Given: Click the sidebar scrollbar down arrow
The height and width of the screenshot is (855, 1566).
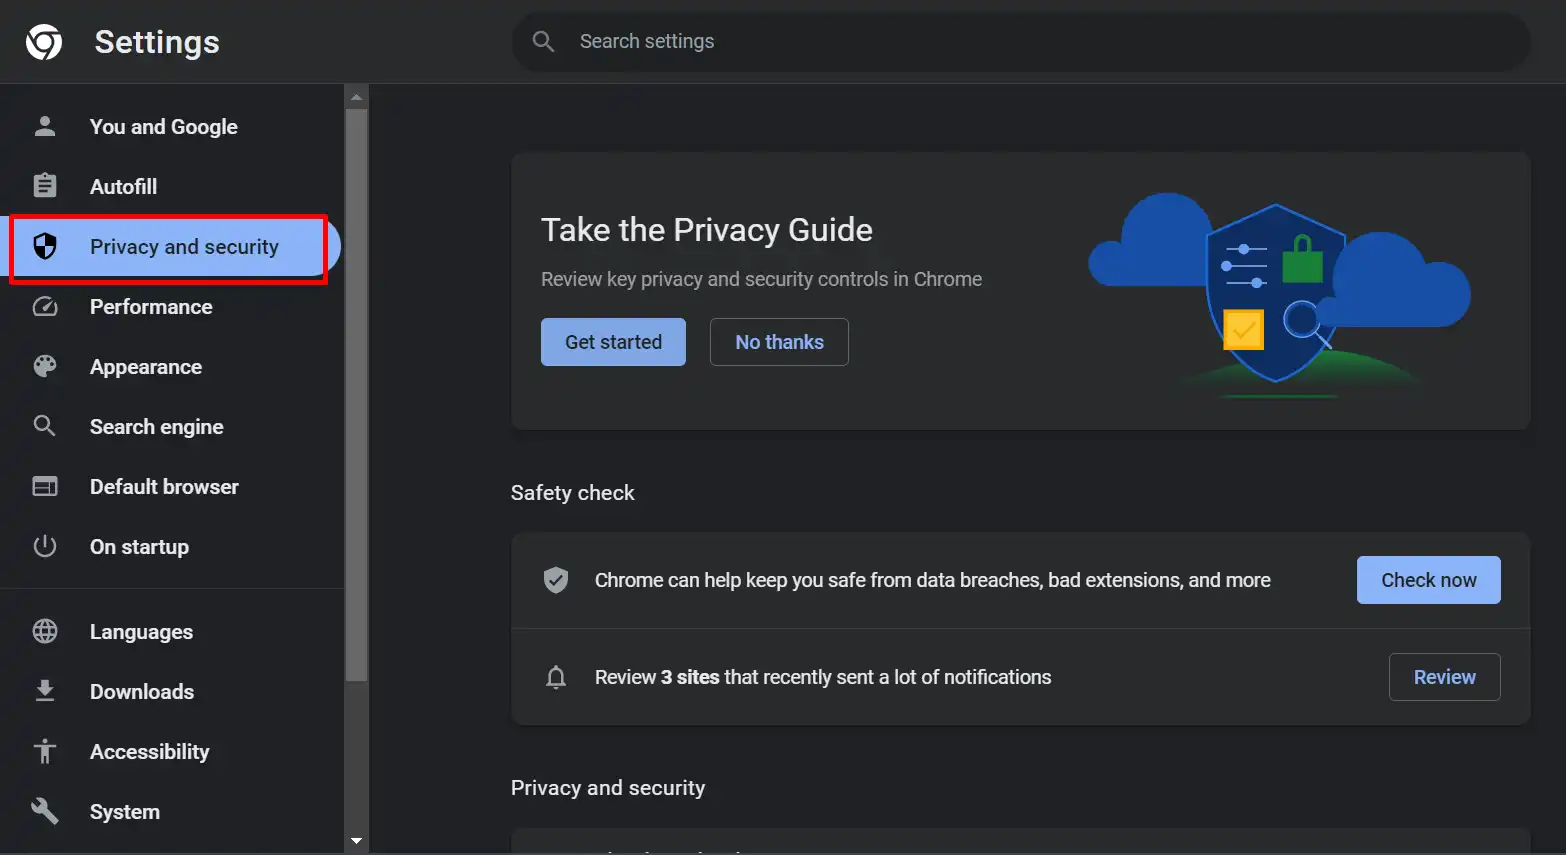Looking at the screenshot, I should pyautogui.click(x=356, y=841).
